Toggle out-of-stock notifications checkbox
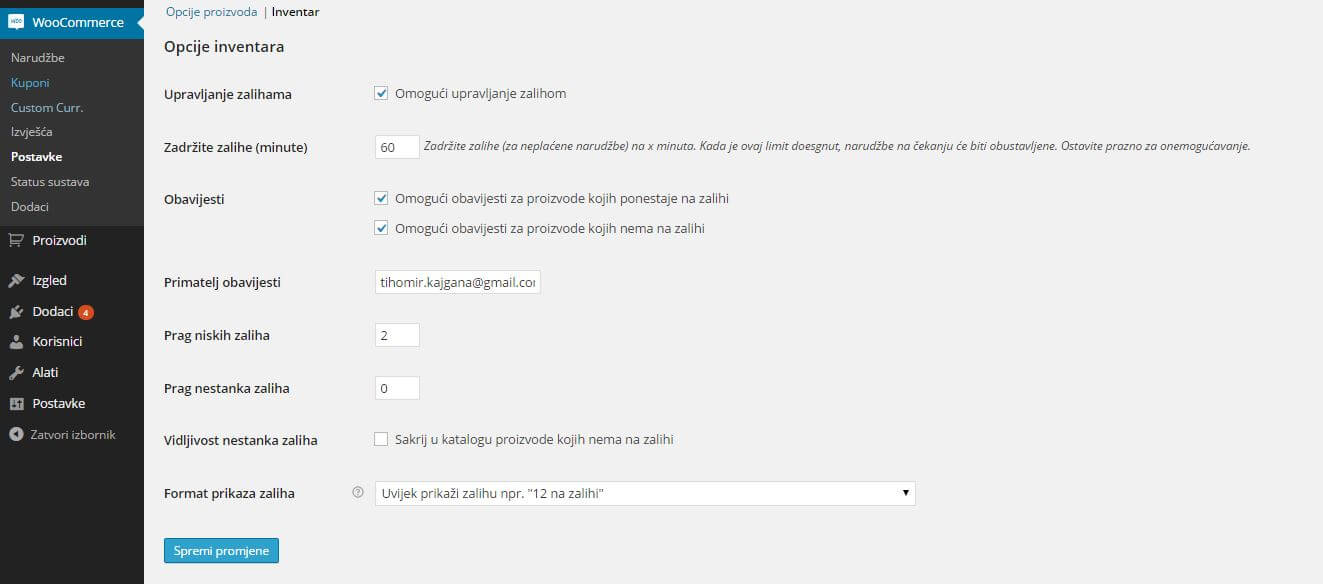The width and height of the screenshot is (1323, 584). click(x=381, y=229)
